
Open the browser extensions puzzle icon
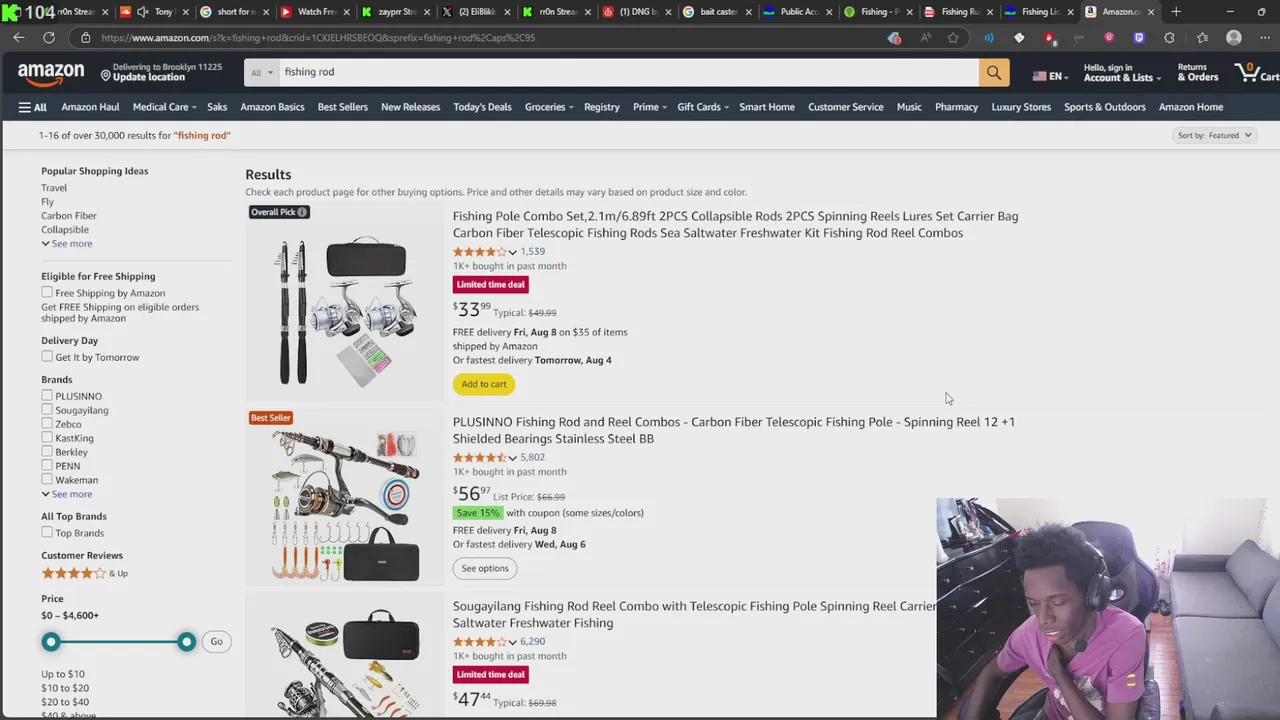coord(1169,37)
